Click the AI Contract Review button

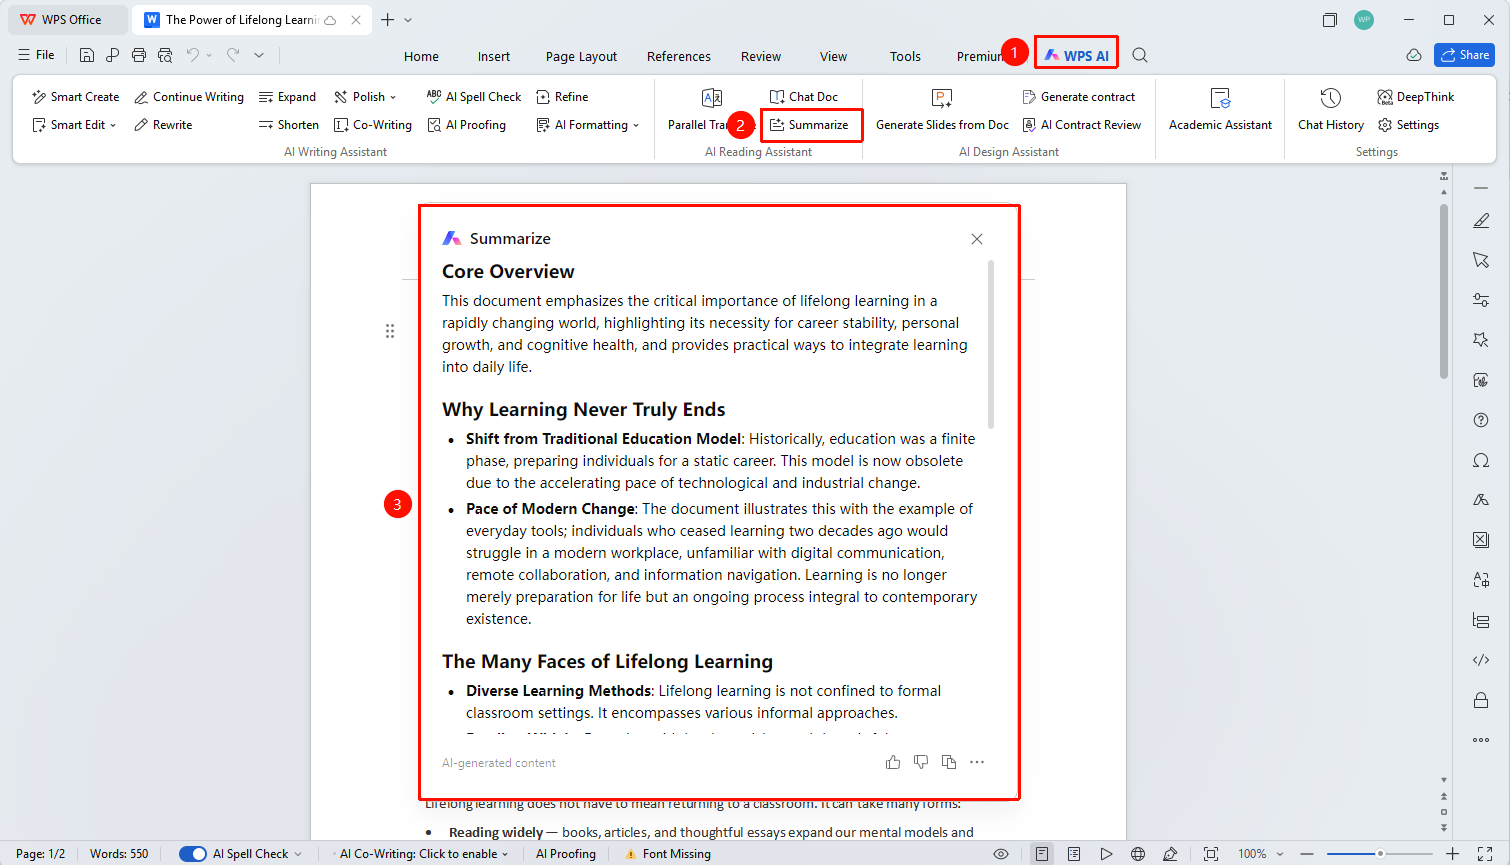pos(1081,125)
